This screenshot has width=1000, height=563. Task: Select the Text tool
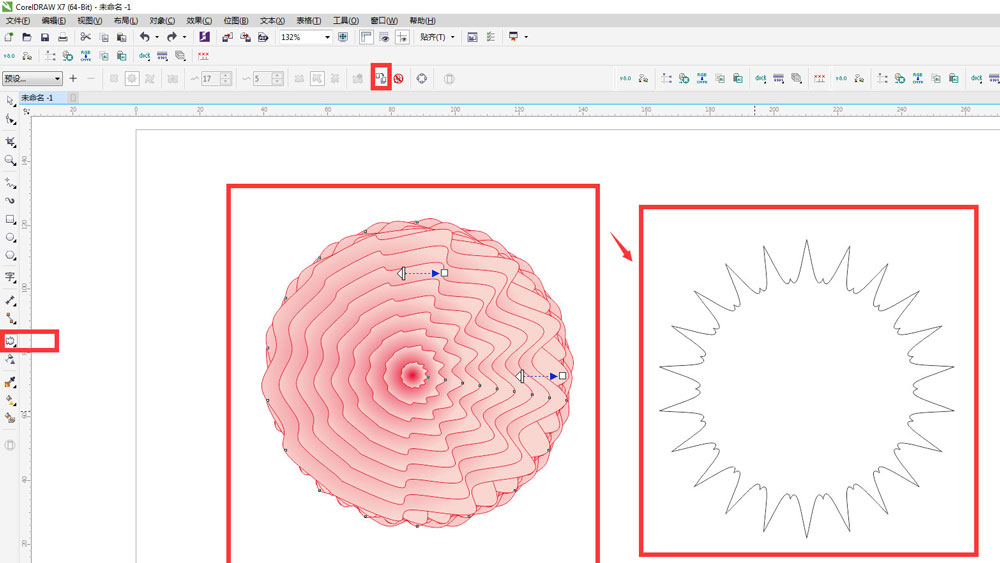point(10,277)
